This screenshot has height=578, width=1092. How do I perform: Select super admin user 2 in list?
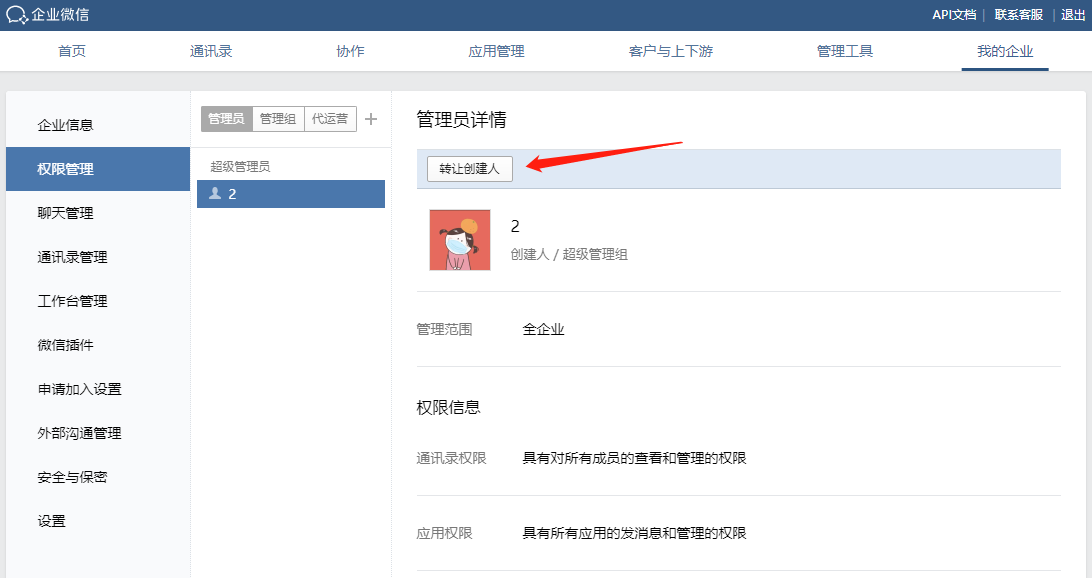pyautogui.click(x=290, y=194)
